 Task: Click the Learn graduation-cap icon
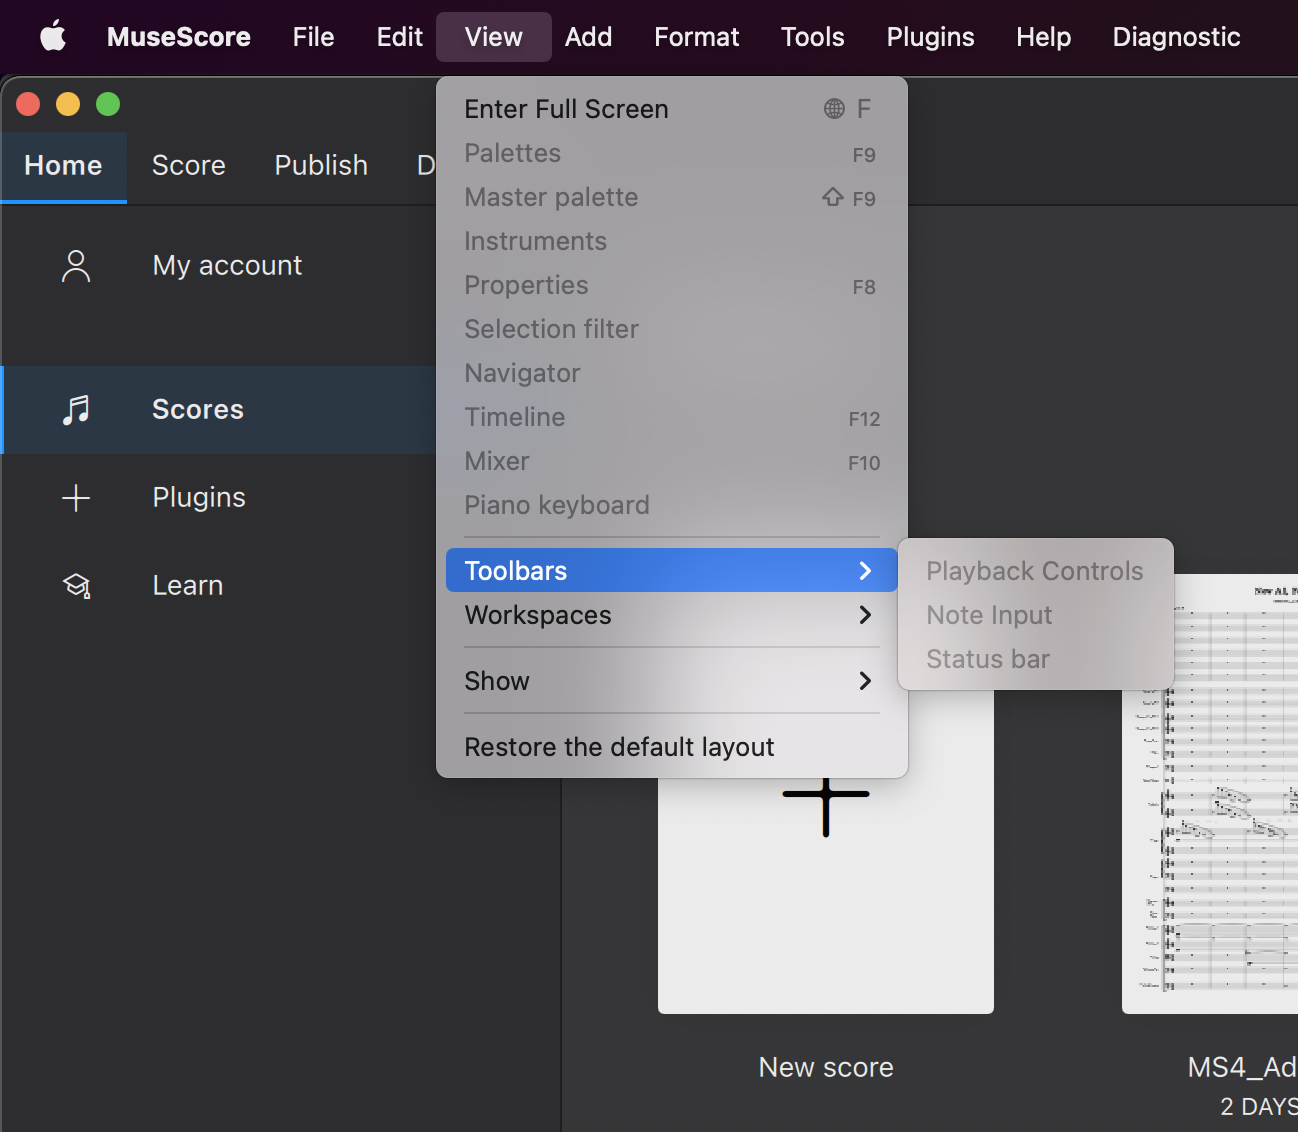[x=76, y=585]
